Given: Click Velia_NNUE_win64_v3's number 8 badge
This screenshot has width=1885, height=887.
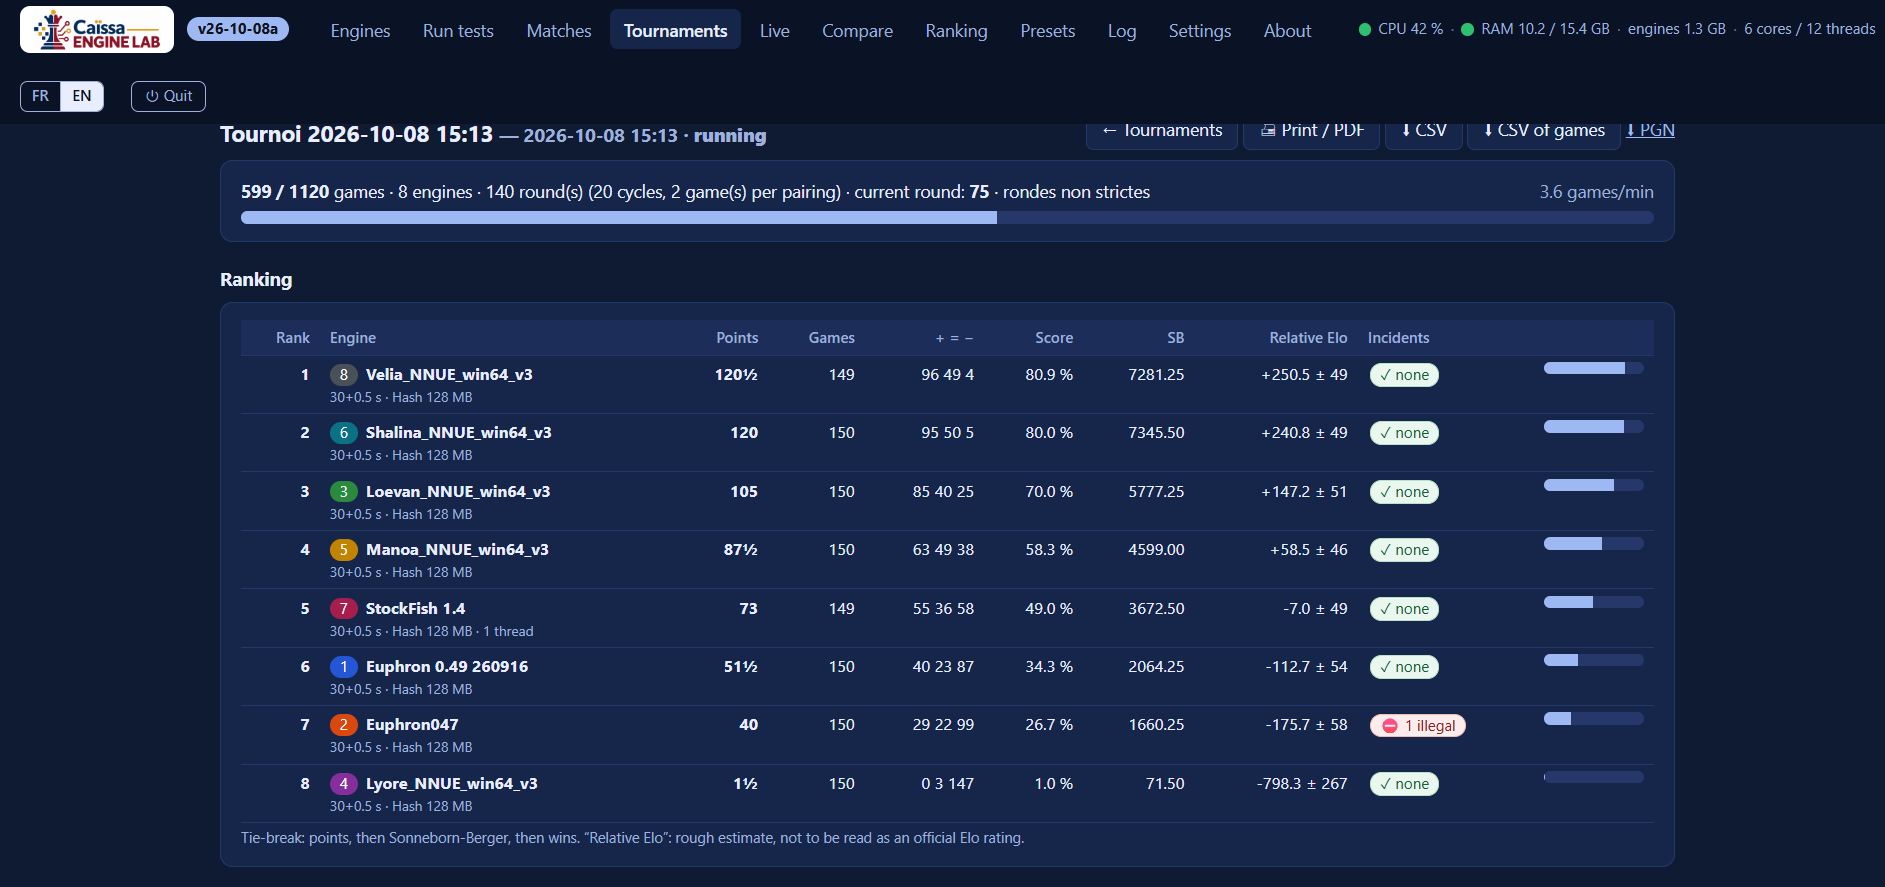Looking at the screenshot, I should (343, 375).
